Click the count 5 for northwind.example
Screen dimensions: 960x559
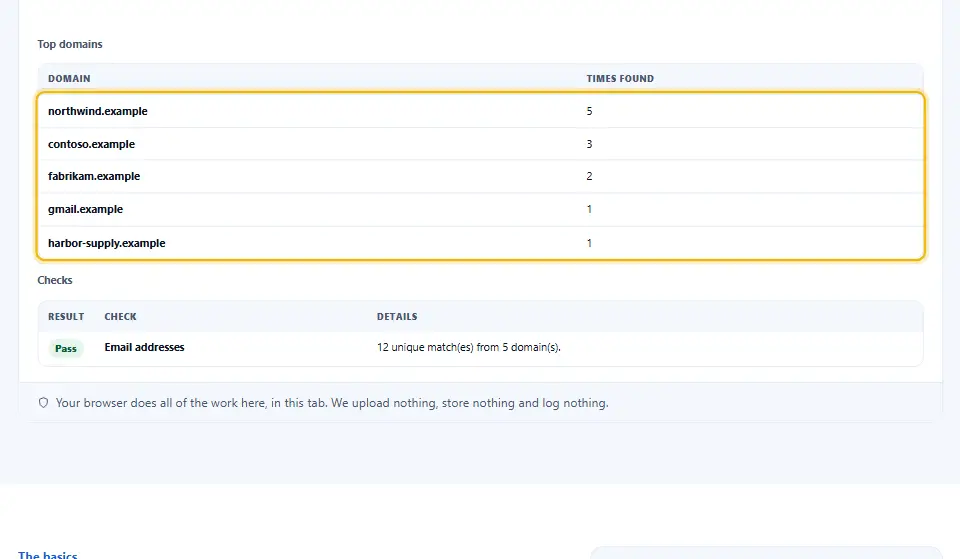[x=589, y=111]
